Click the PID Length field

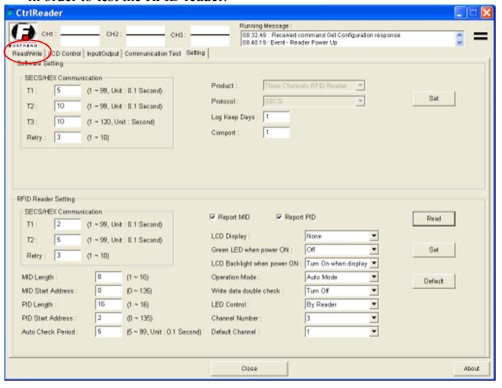click(109, 304)
